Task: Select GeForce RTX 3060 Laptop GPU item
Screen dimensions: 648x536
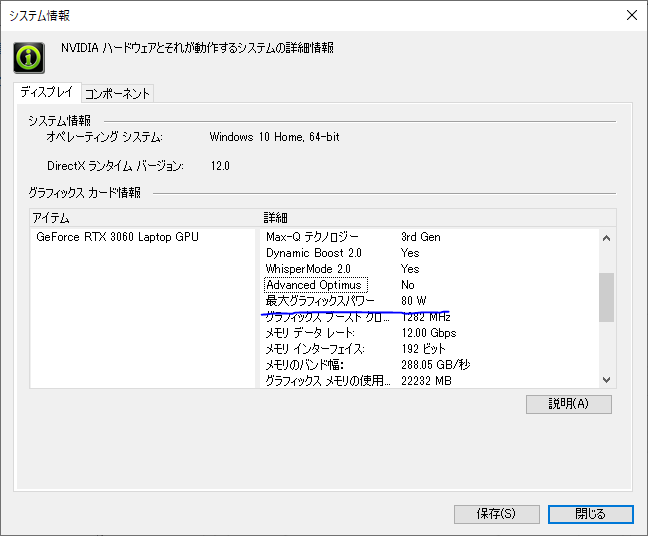Action: point(117,237)
